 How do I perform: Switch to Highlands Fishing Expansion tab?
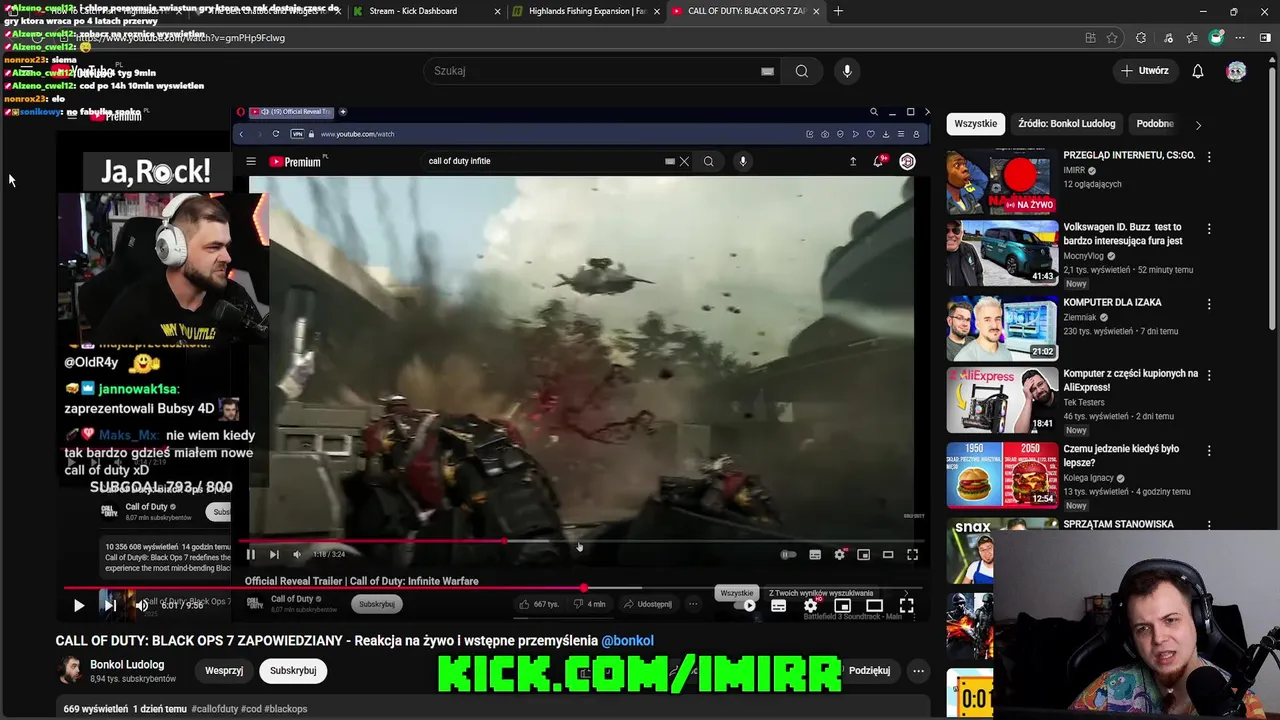coord(585,11)
